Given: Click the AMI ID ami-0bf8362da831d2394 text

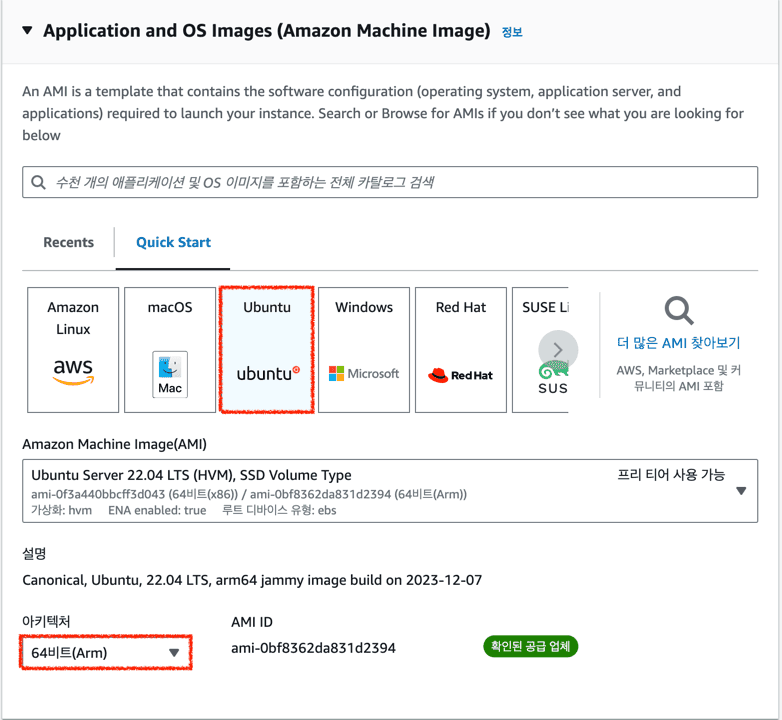Looking at the screenshot, I should [x=313, y=648].
